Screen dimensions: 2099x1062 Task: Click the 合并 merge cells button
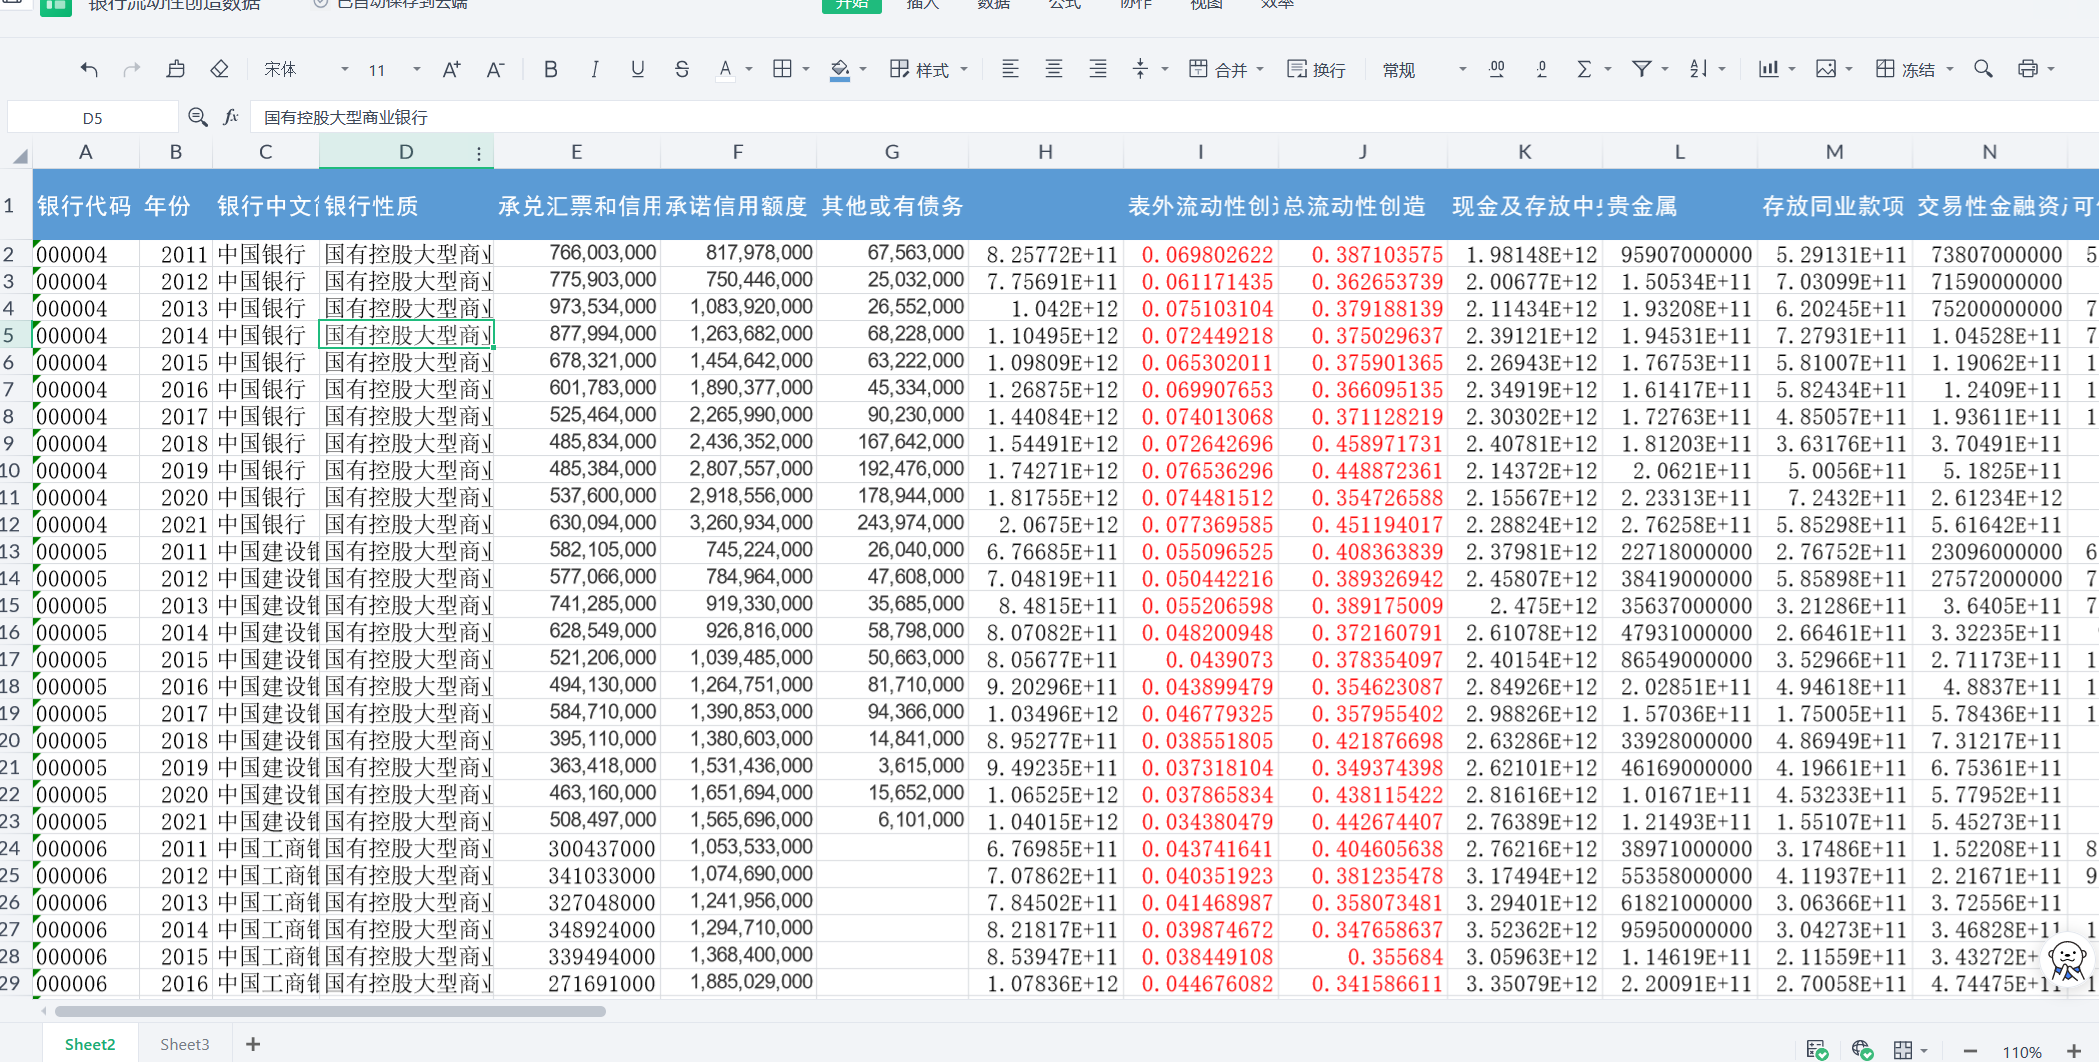point(1218,69)
